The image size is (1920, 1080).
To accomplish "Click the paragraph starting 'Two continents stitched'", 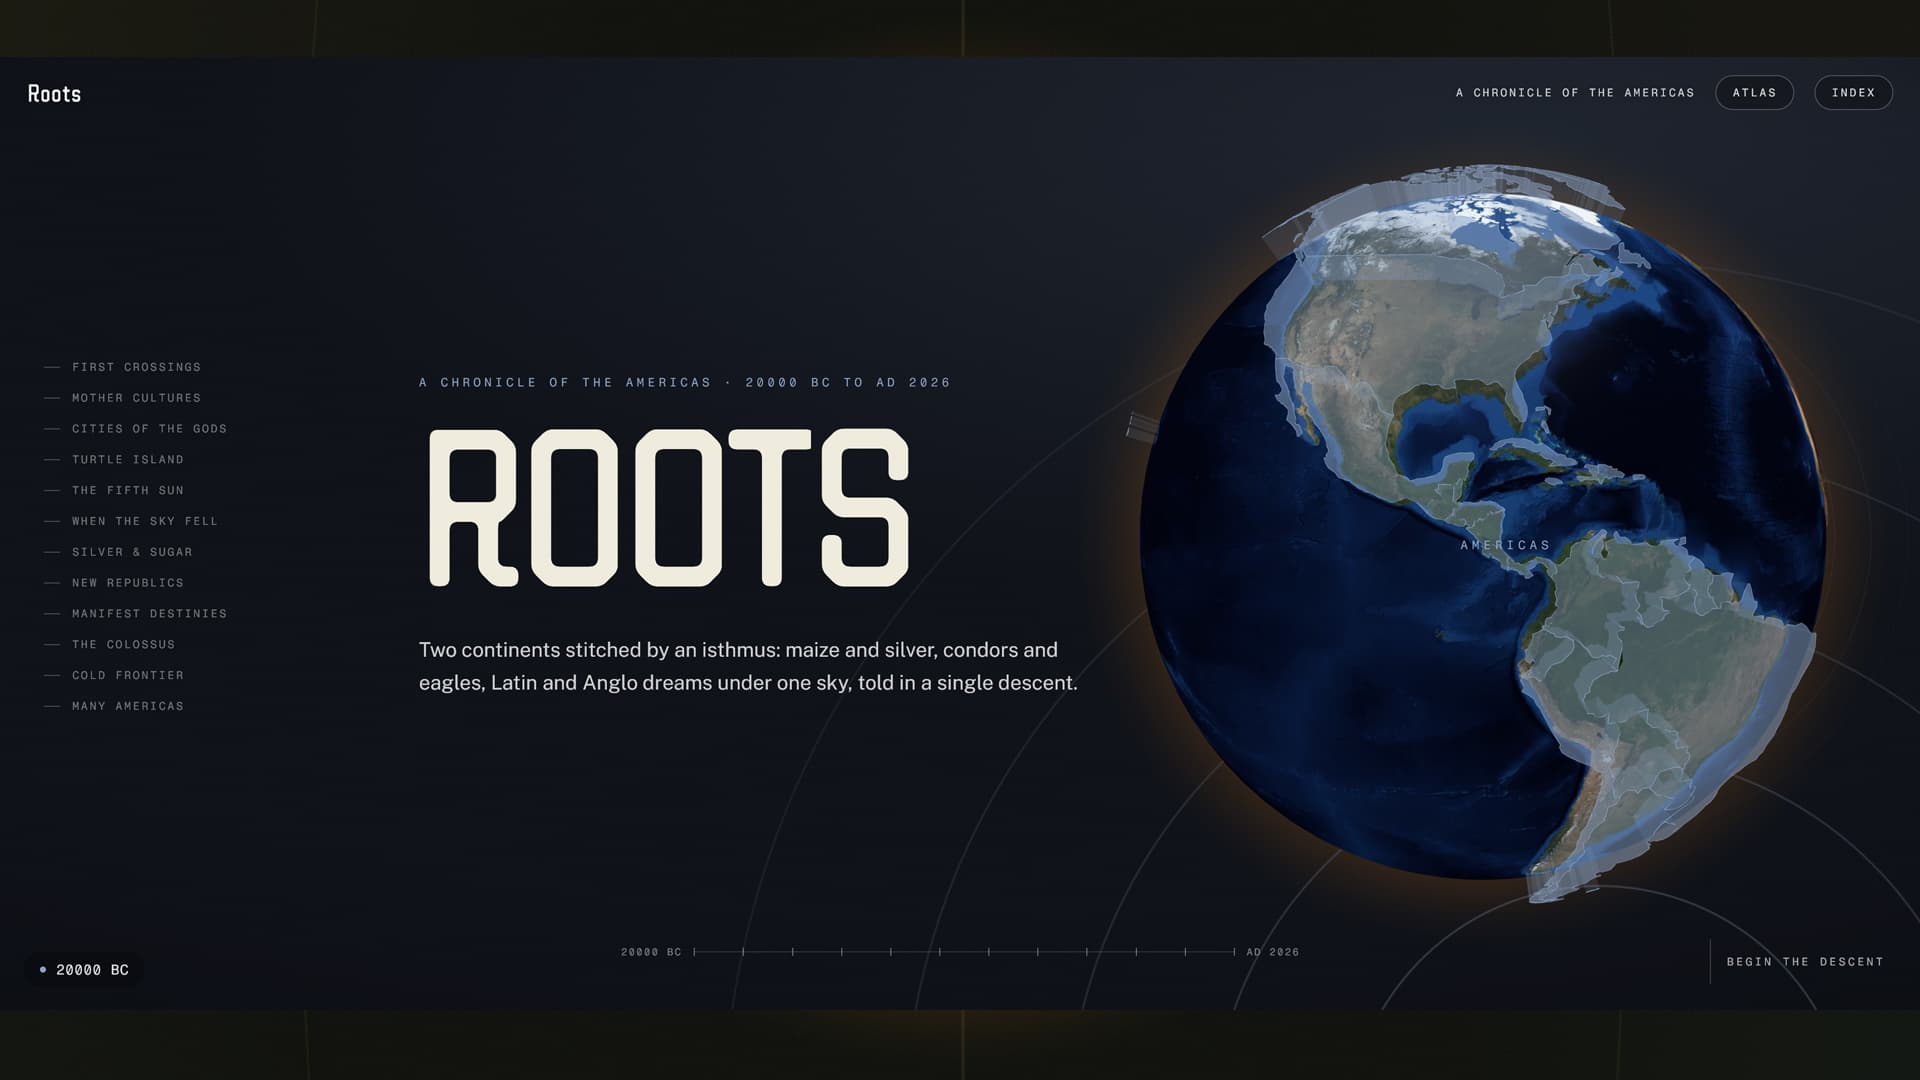I will (748, 666).
